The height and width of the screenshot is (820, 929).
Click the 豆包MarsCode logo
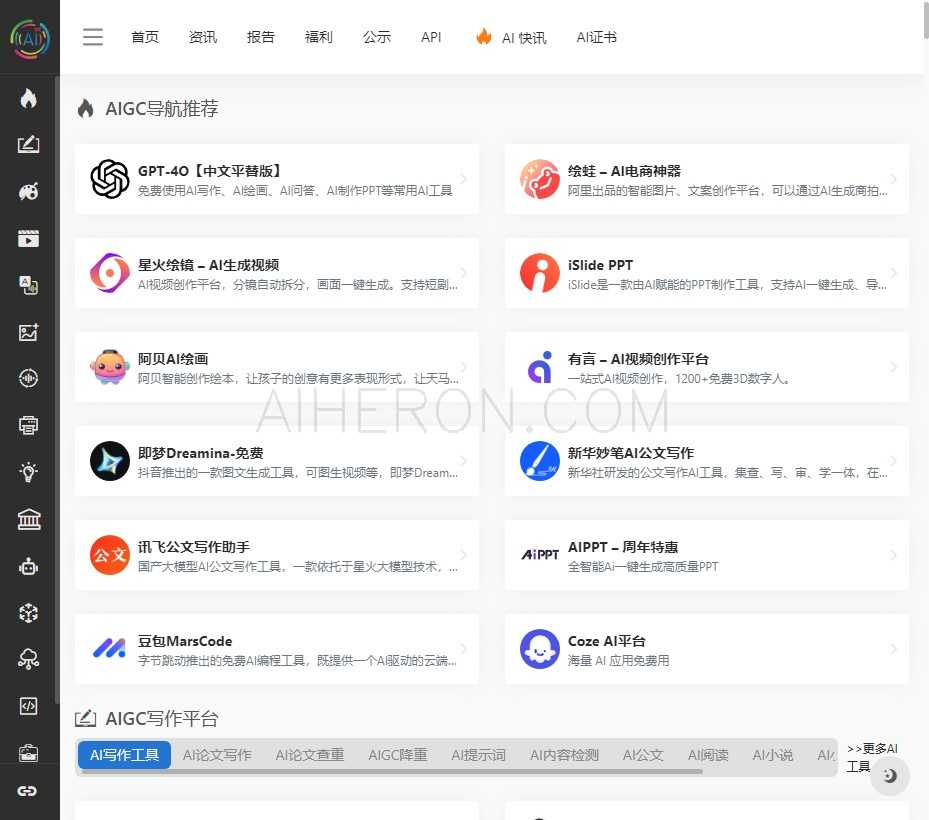110,649
